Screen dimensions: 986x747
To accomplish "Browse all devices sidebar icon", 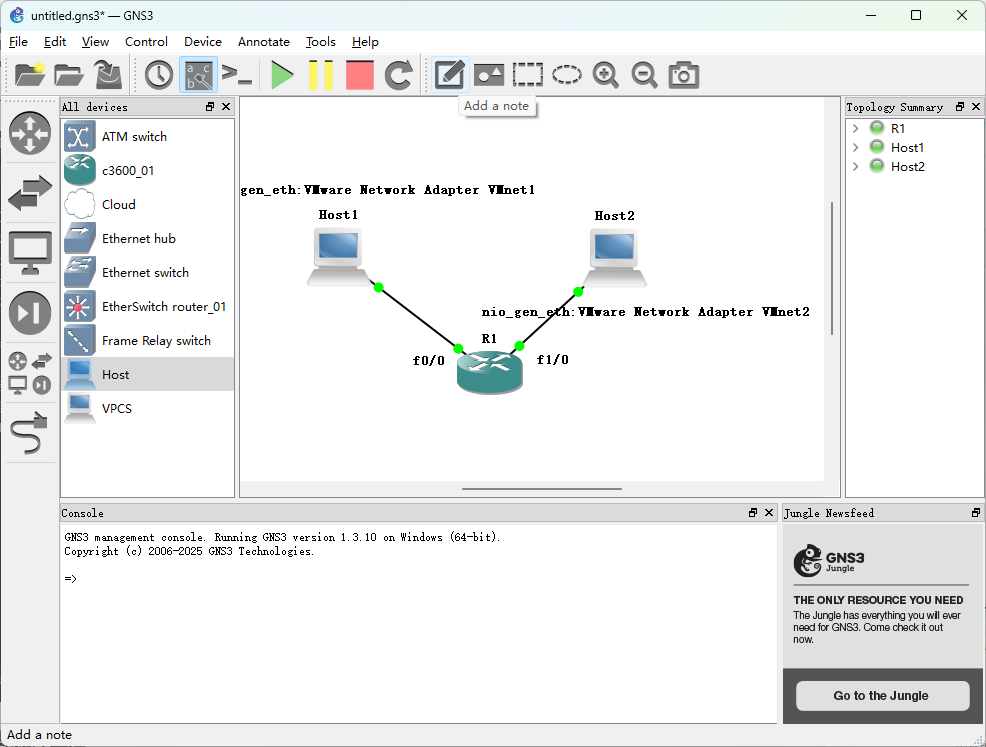I will [30, 373].
